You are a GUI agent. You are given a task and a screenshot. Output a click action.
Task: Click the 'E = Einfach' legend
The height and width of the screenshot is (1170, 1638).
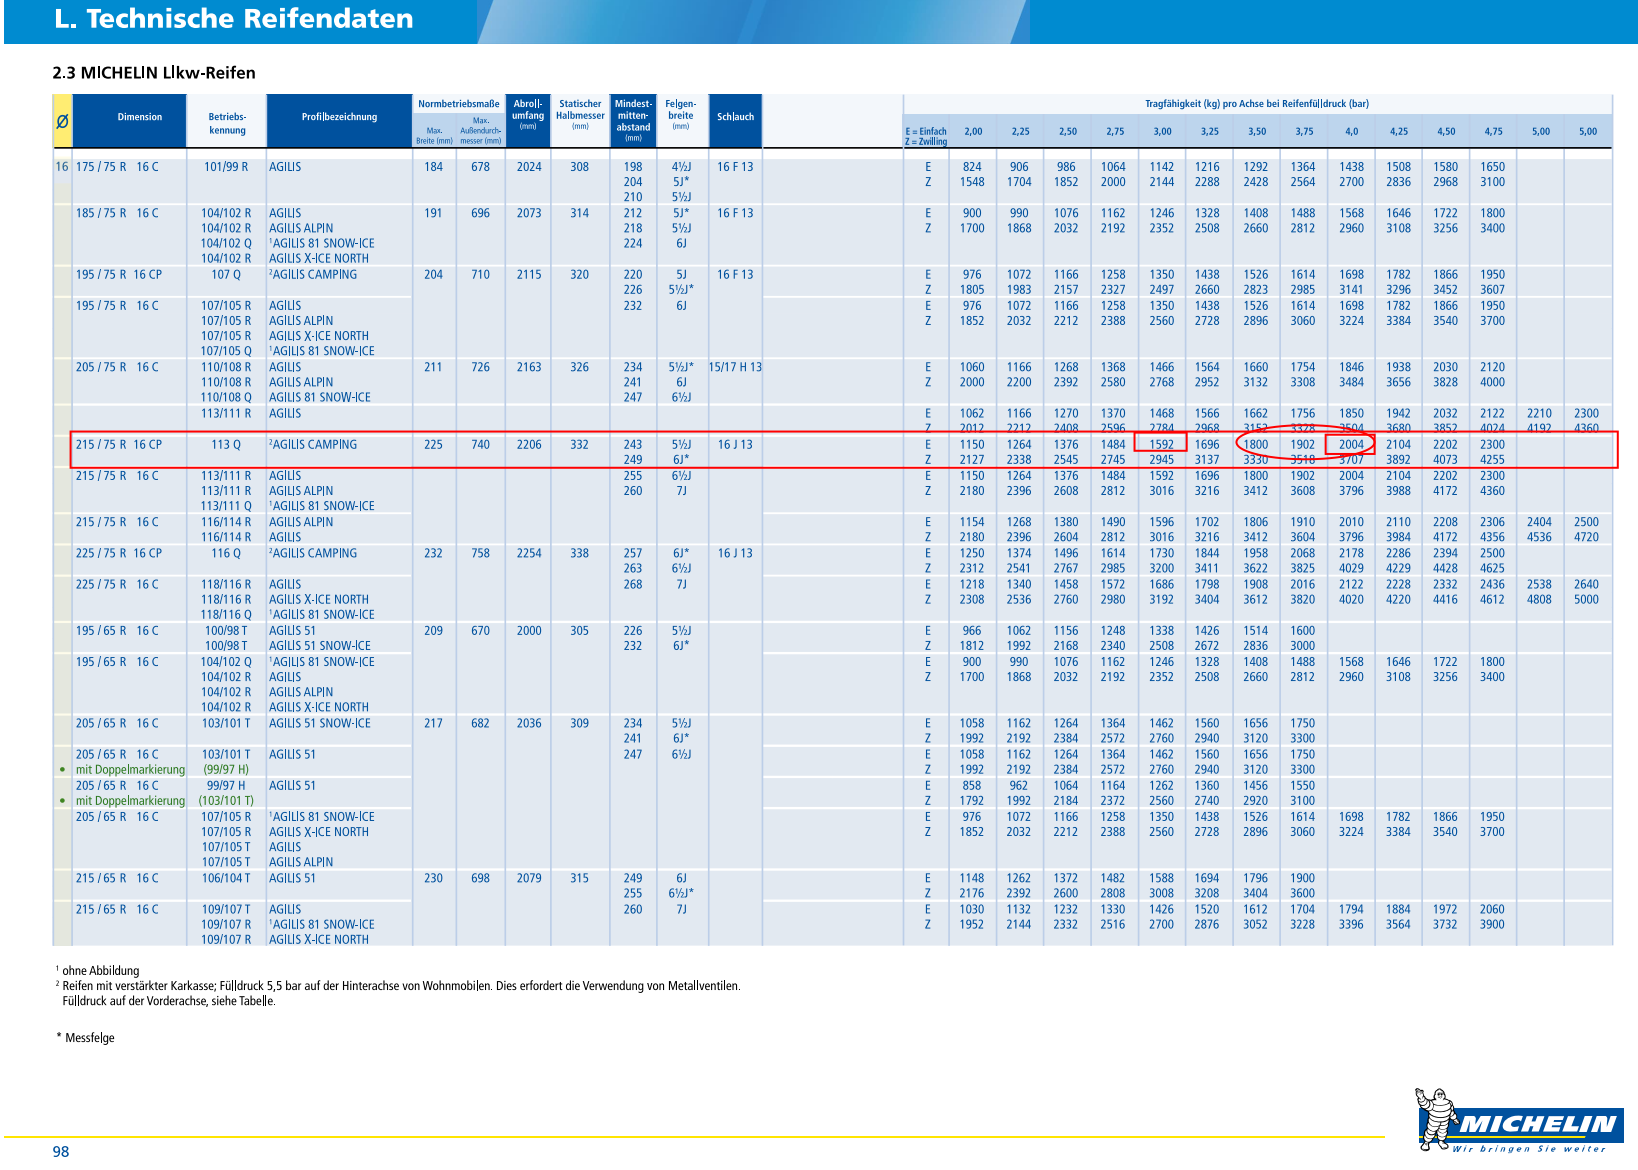click(x=926, y=131)
